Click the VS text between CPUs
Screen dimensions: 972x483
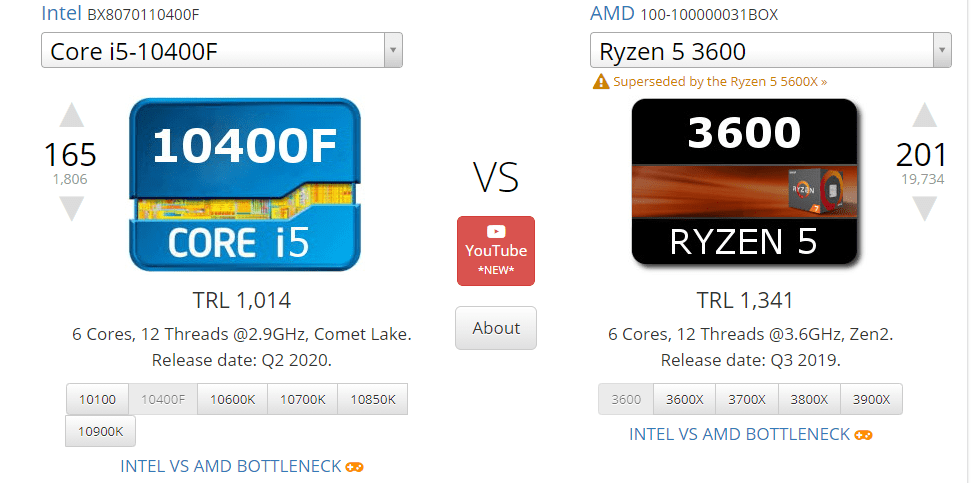[x=496, y=177]
